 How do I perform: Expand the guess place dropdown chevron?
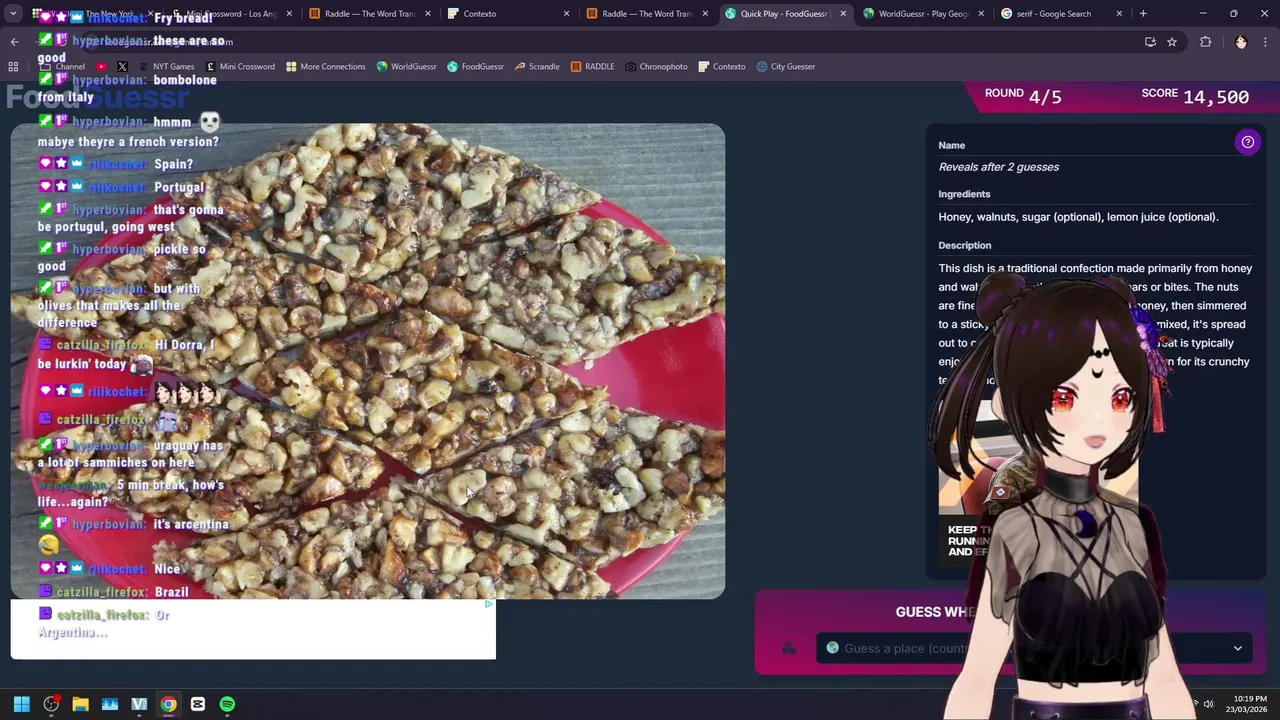(x=1237, y=648)
